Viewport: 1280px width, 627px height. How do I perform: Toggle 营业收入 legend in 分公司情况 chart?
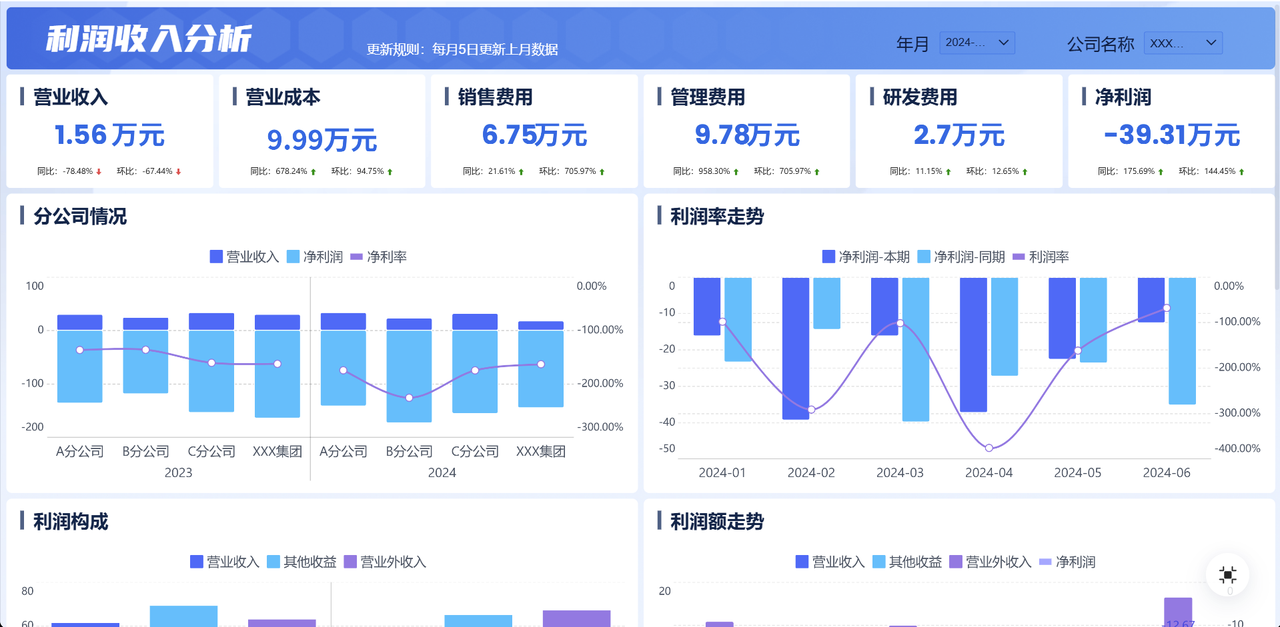pos(244,257)
